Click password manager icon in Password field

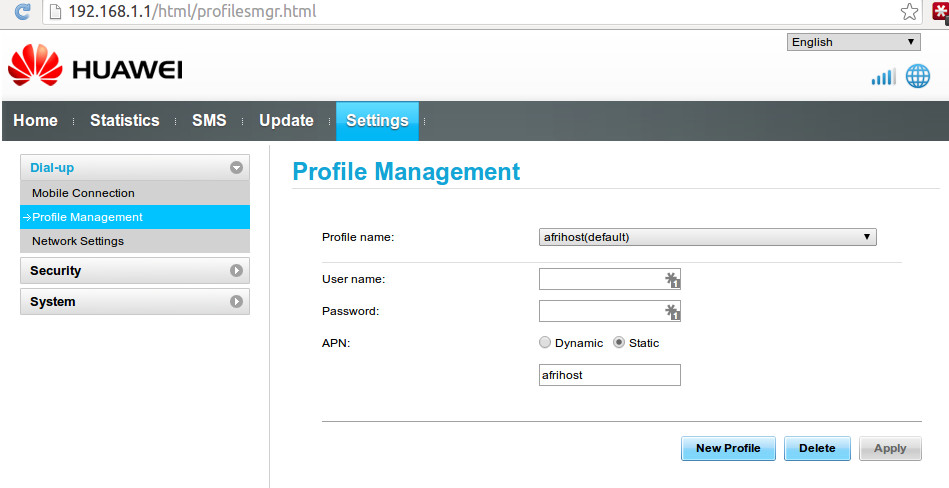672,312
